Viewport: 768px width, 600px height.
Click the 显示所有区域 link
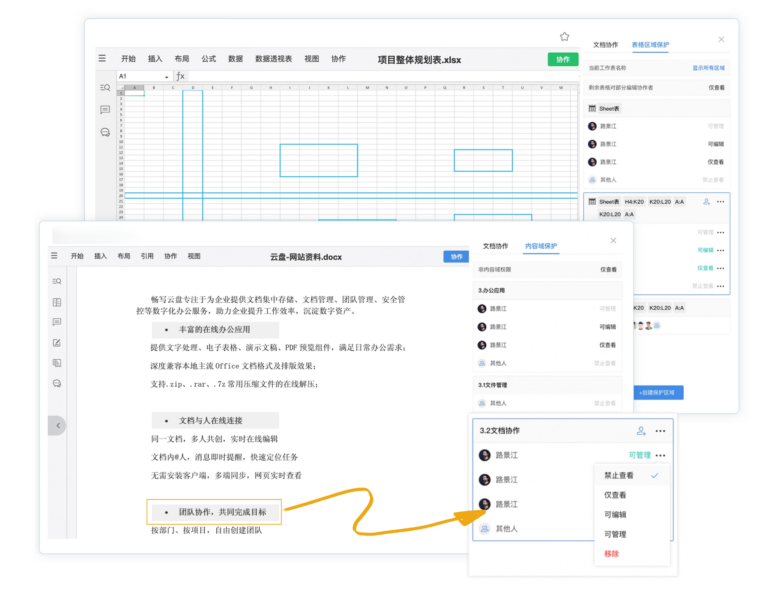(708, 68)
